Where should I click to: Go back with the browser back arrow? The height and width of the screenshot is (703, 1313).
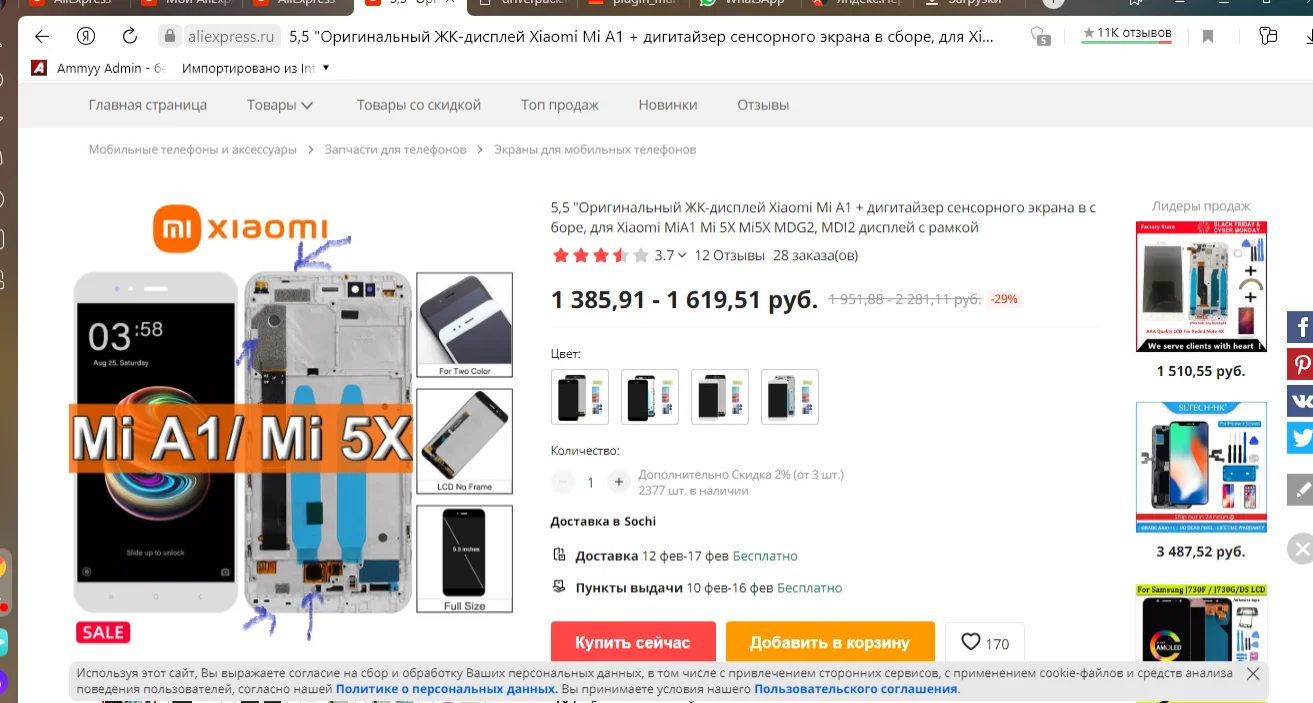[42, 37]
